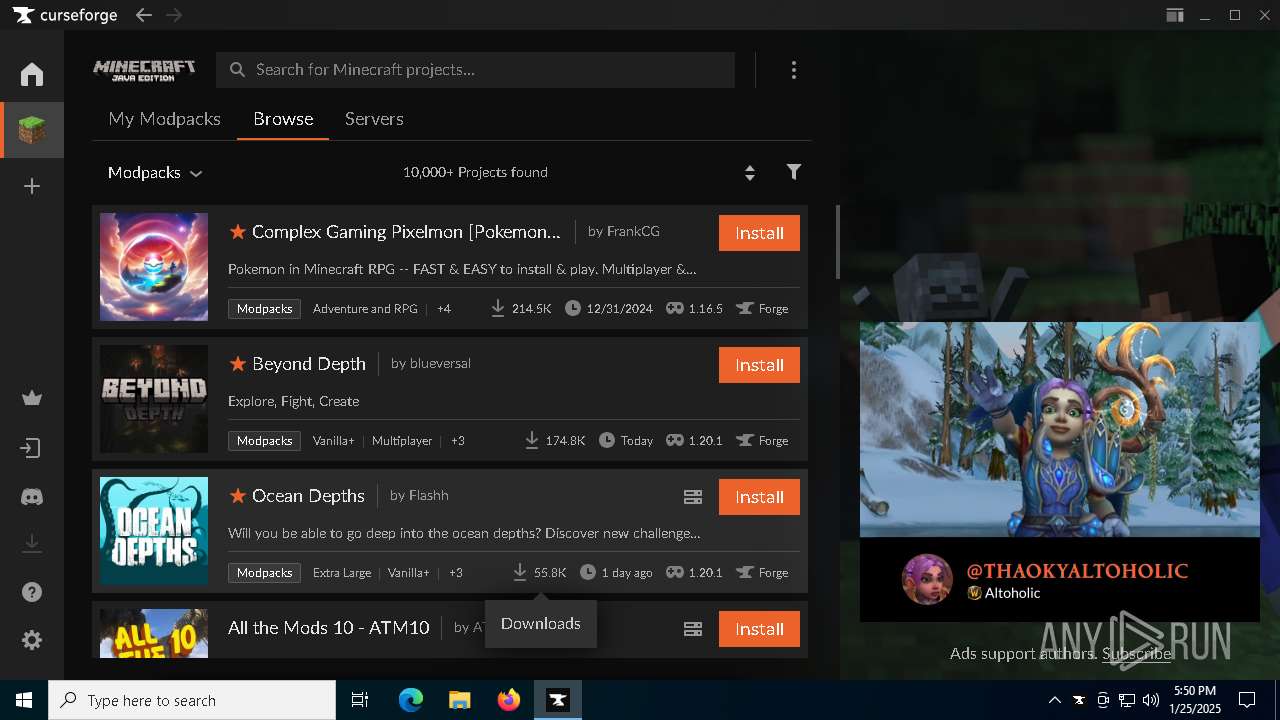Click the Modpacks tag on Beyond Depth card
Viewport: 1280px width, 720px height.
click(x=264, y=441)
